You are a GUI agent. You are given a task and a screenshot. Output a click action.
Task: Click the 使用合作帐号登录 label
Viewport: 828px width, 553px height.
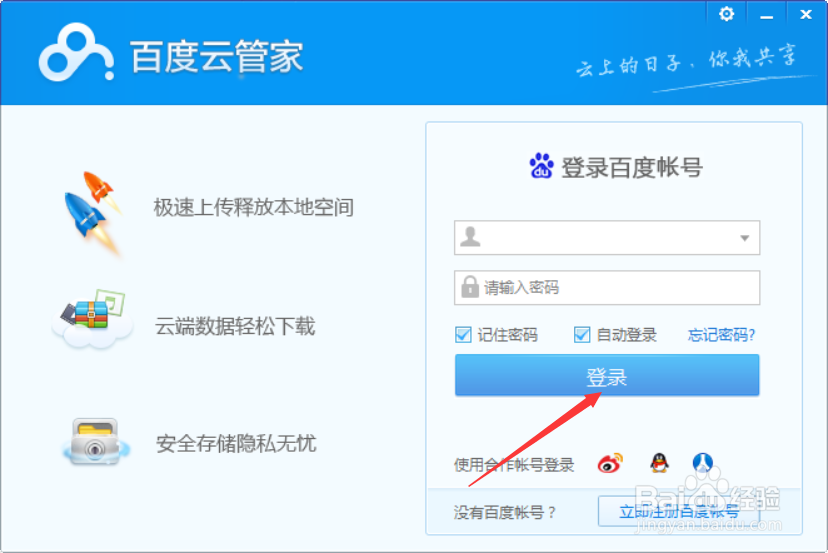click(x=514, y=465)
